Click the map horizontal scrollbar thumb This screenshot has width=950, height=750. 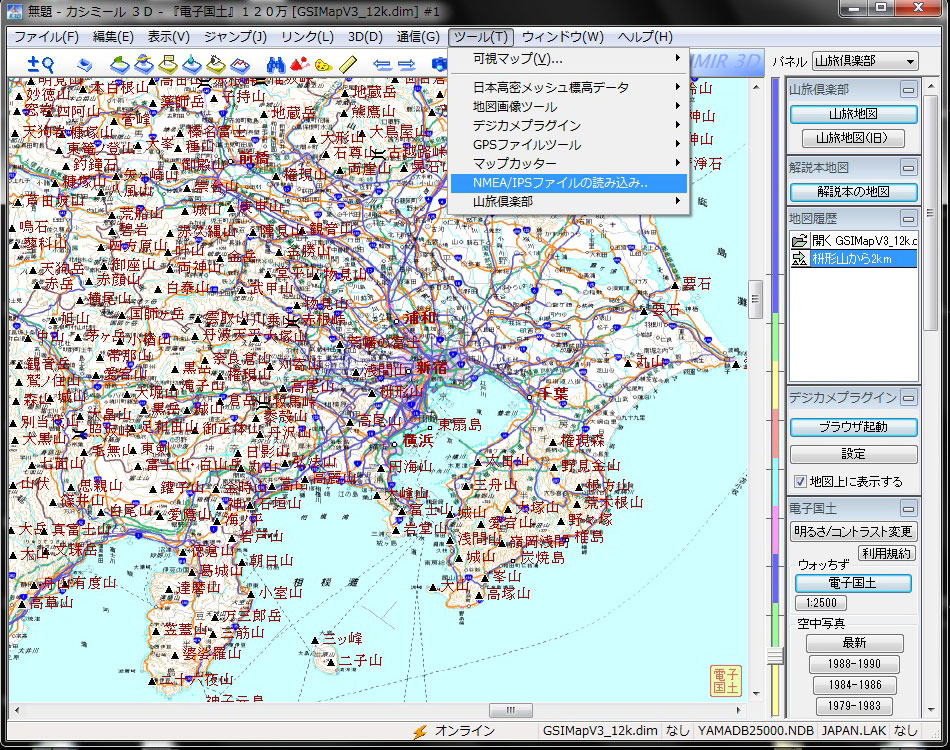511,710
